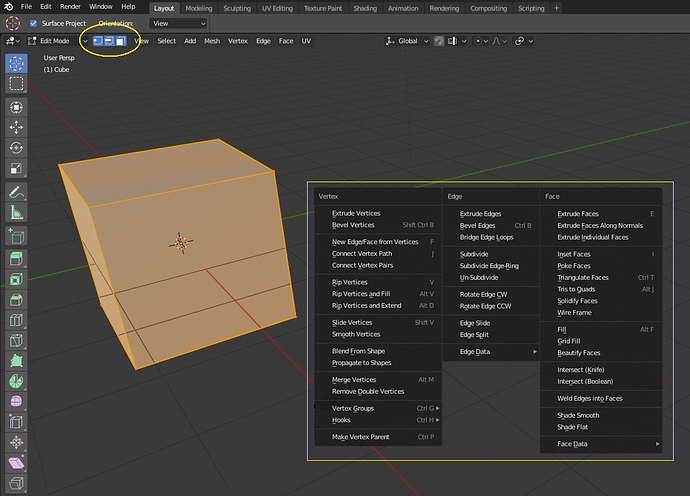Switch to the Sculpting workspace tab
This screenshot has width=690, height=496.
pos(237,8)
